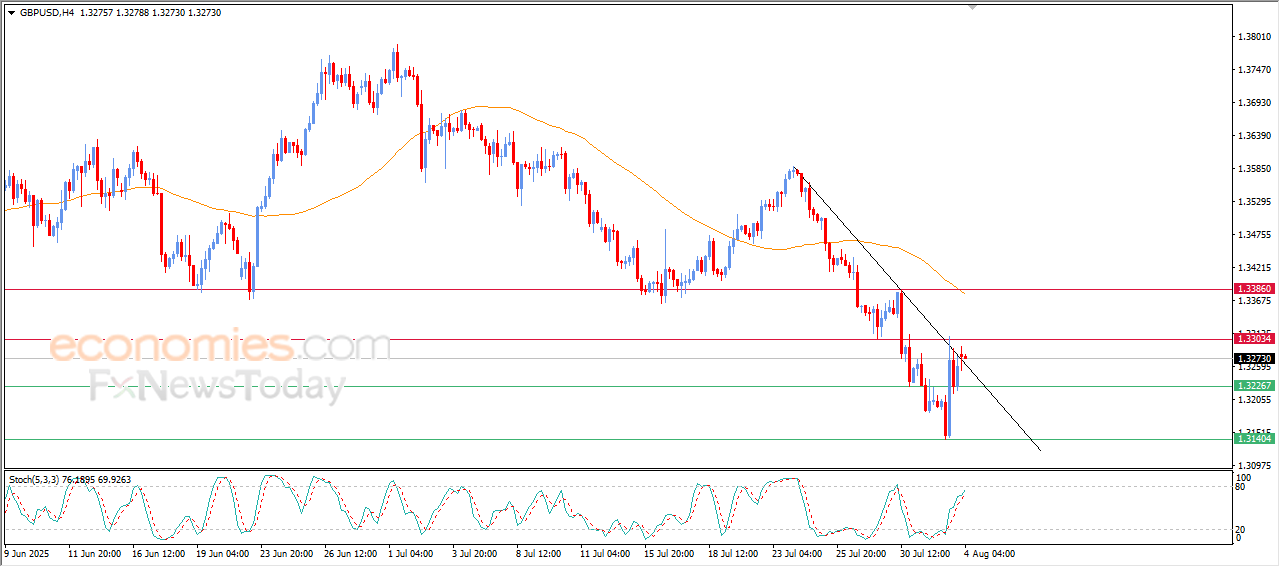The height and width of the screenshot is (567, 1280).
Task: Click the 1.33675 price axis label
Action: (1254, 301)
